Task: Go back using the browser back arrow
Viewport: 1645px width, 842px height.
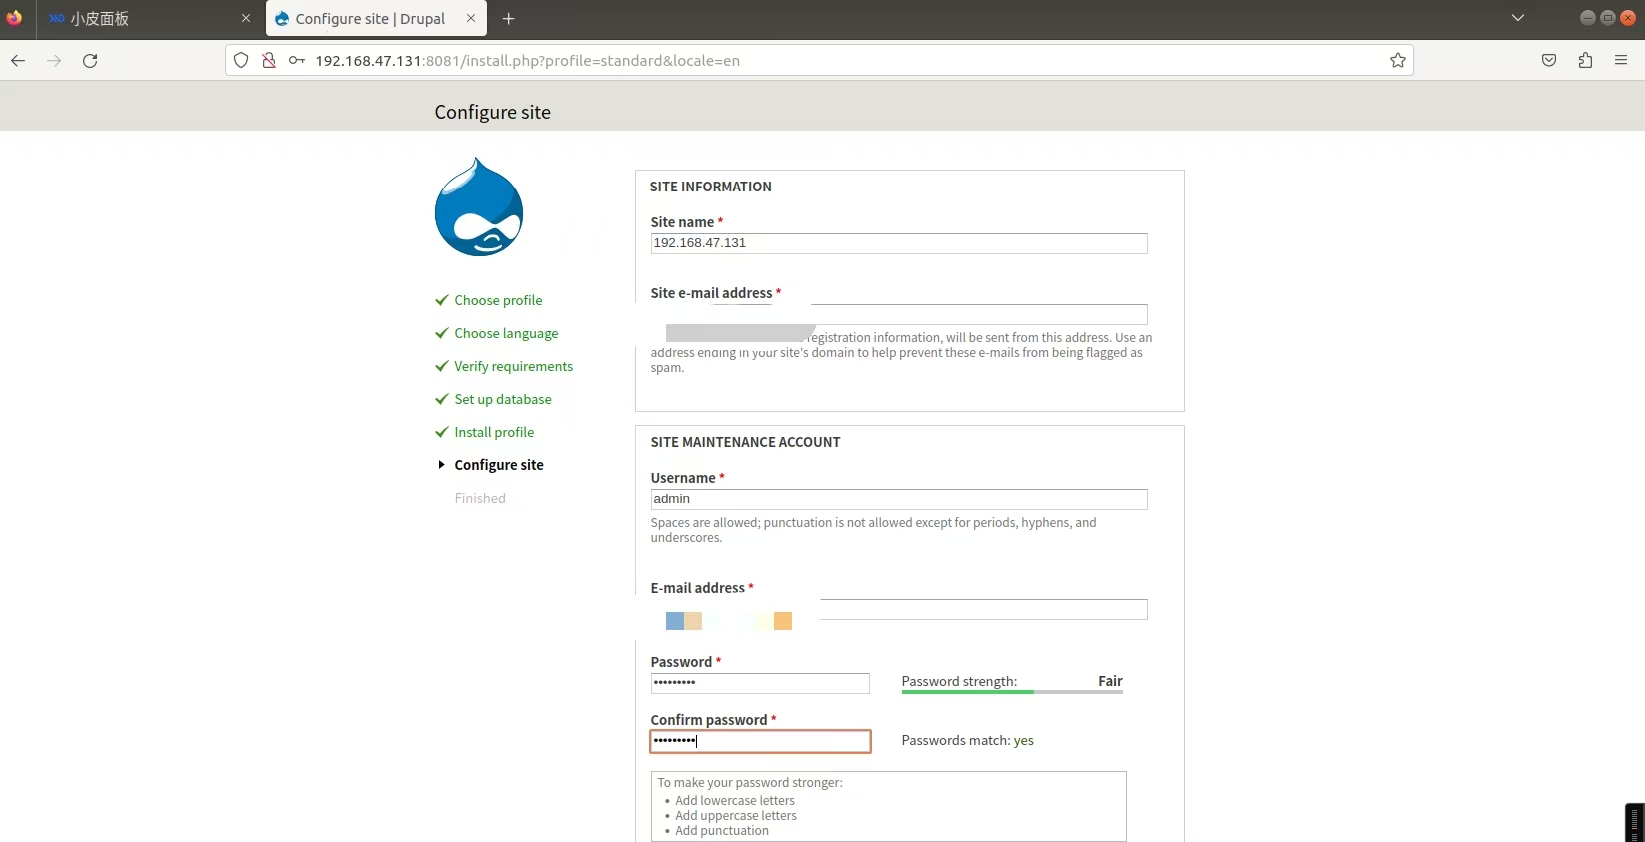Action: pos(18,61)
